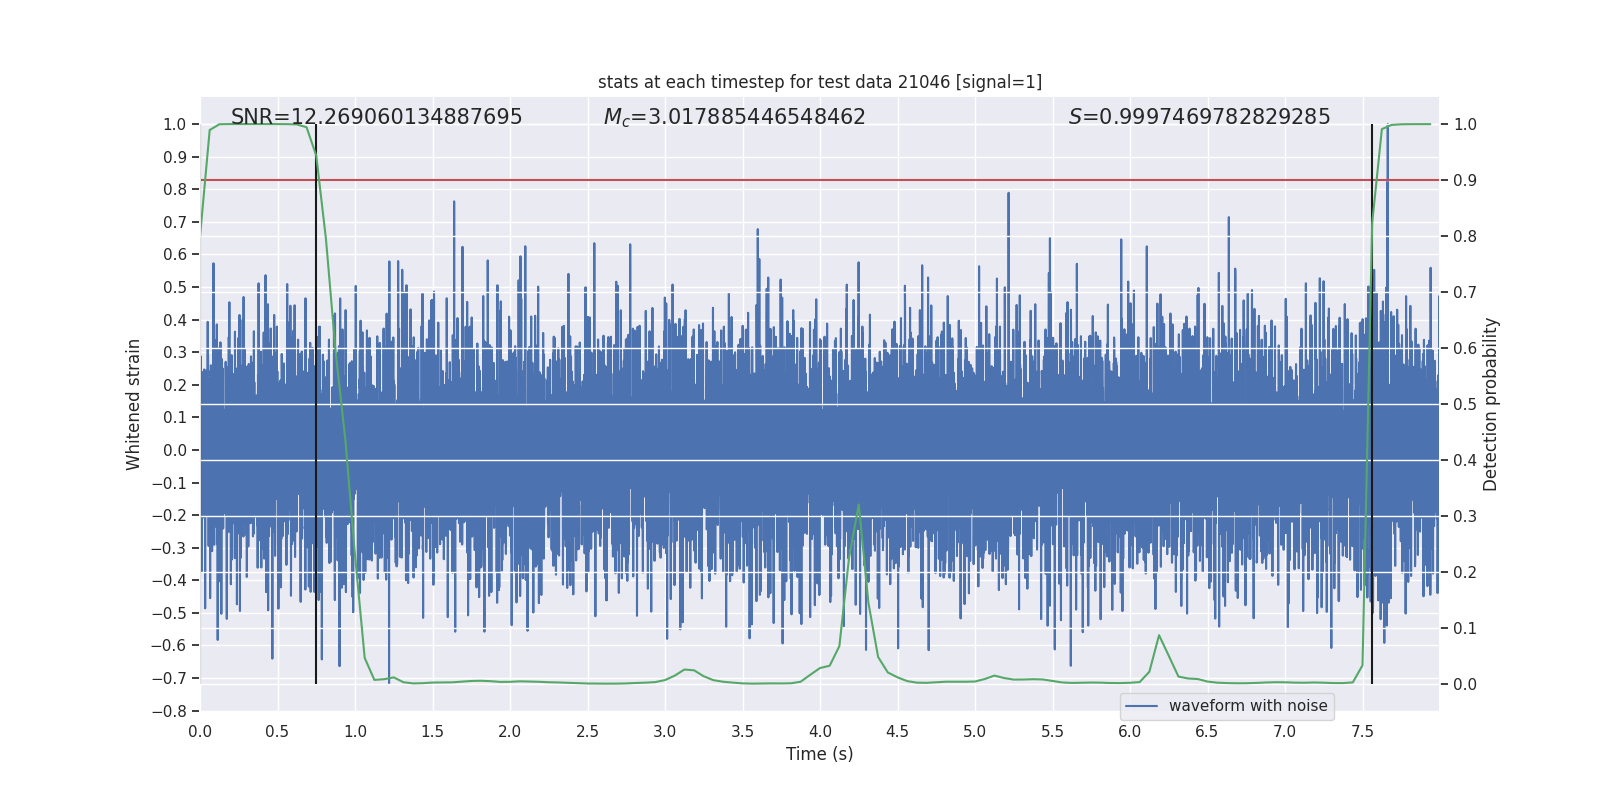Click the 6.5 tick on the Time axis
Image resolution: width=1600 pixels, height=800 pixels.
(x=1207, y=732)
